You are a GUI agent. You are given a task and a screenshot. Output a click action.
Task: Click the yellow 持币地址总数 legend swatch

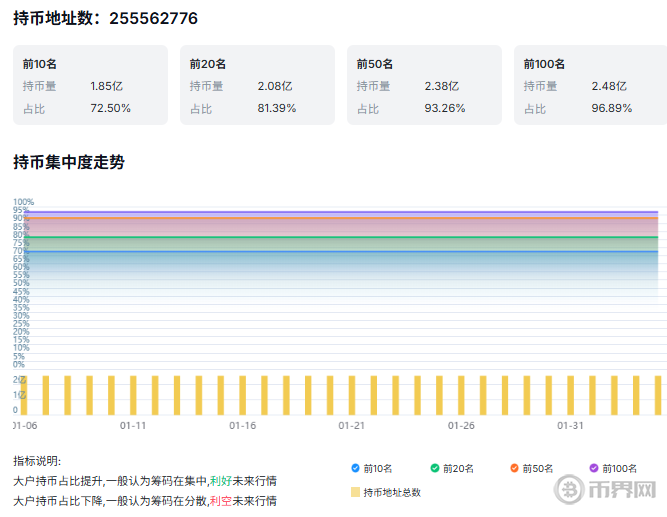click(356, 492)
